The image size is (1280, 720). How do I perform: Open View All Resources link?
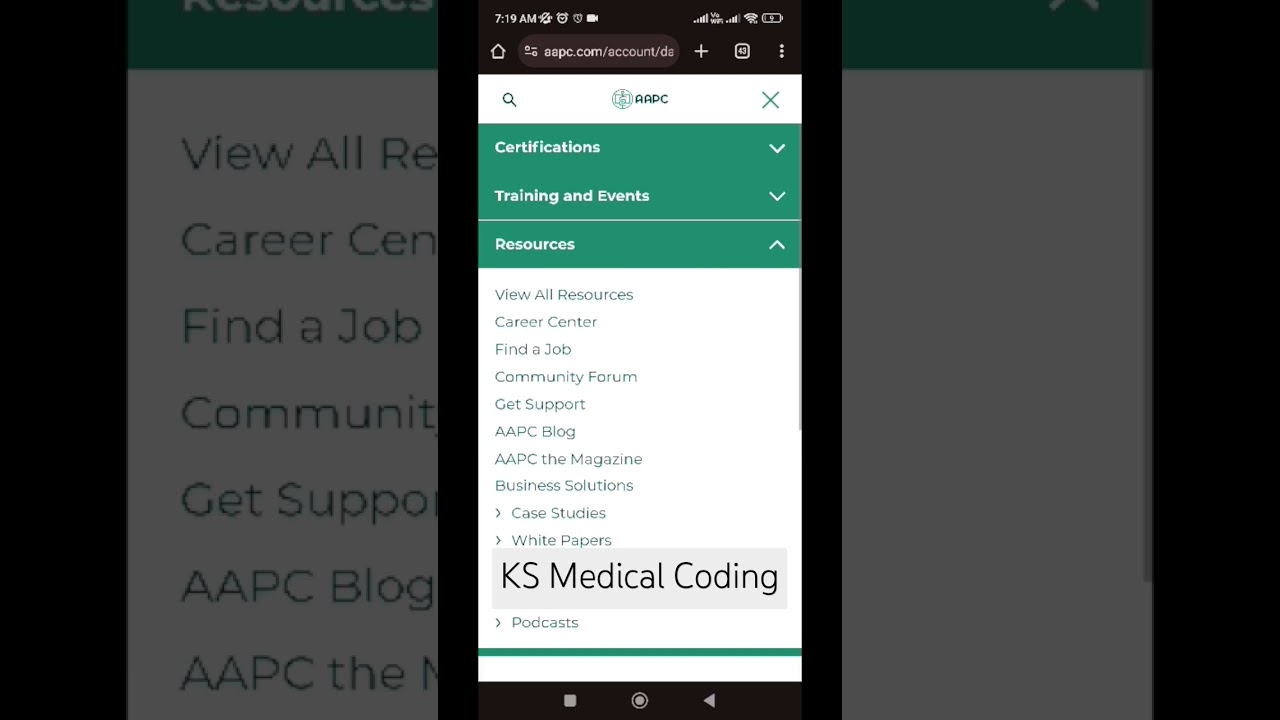click(564, 294)
